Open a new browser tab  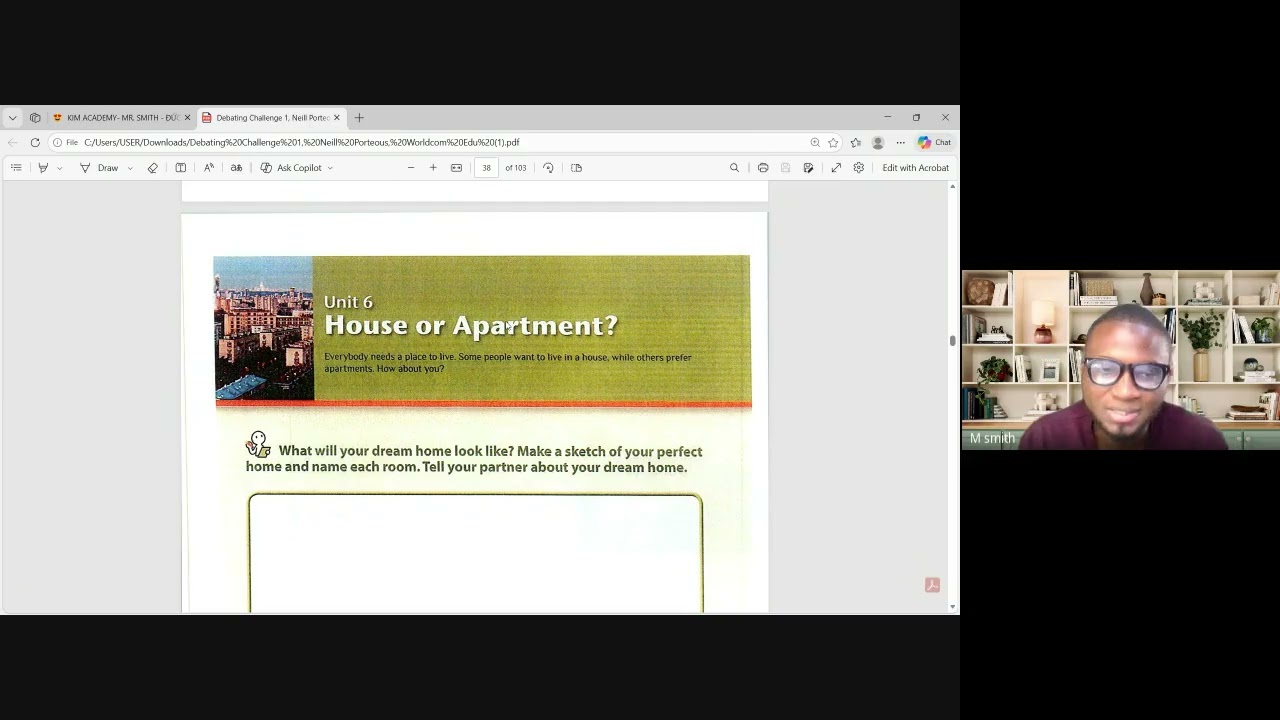coord(359,118)
